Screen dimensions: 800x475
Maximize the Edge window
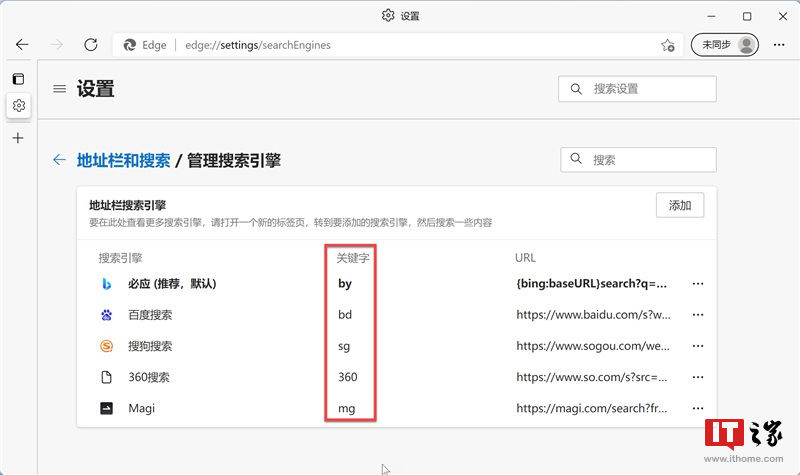click(747, 16)
